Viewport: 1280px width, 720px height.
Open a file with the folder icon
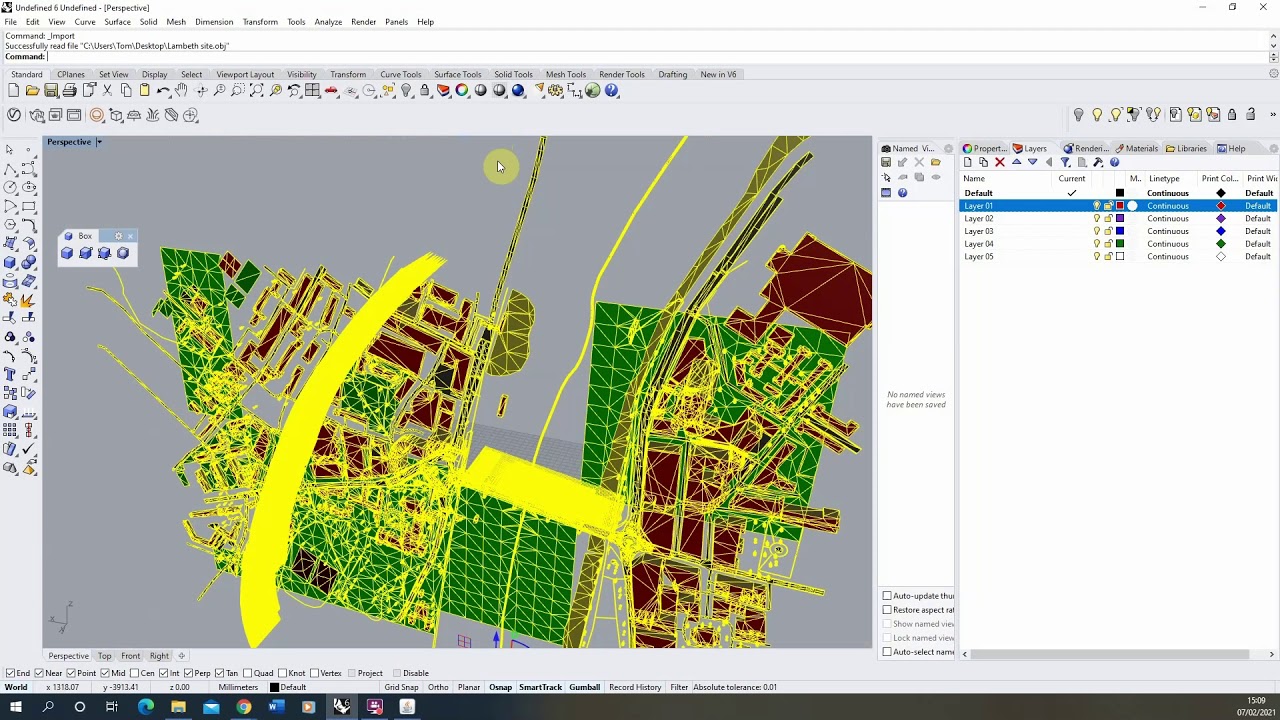tap(32, 91)
